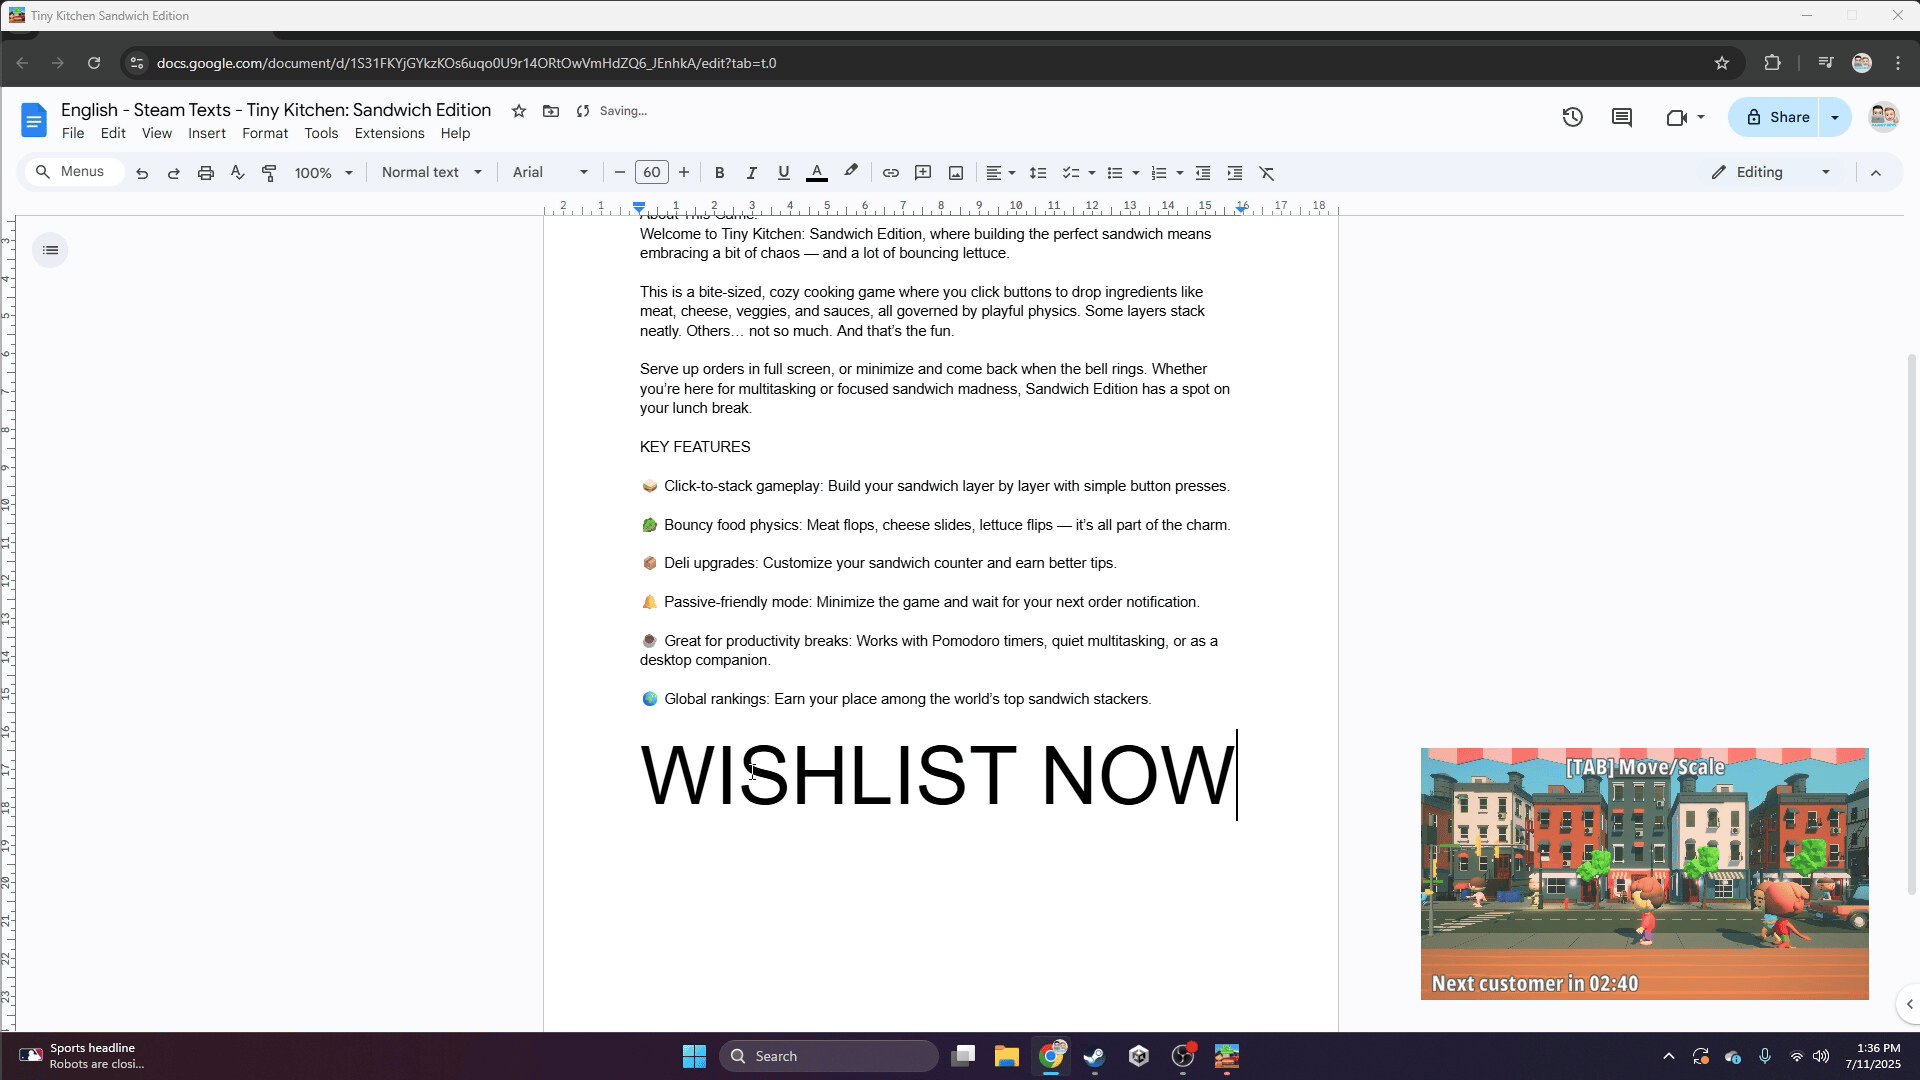Expand the Normal text style dropdown

coord(431,172)
